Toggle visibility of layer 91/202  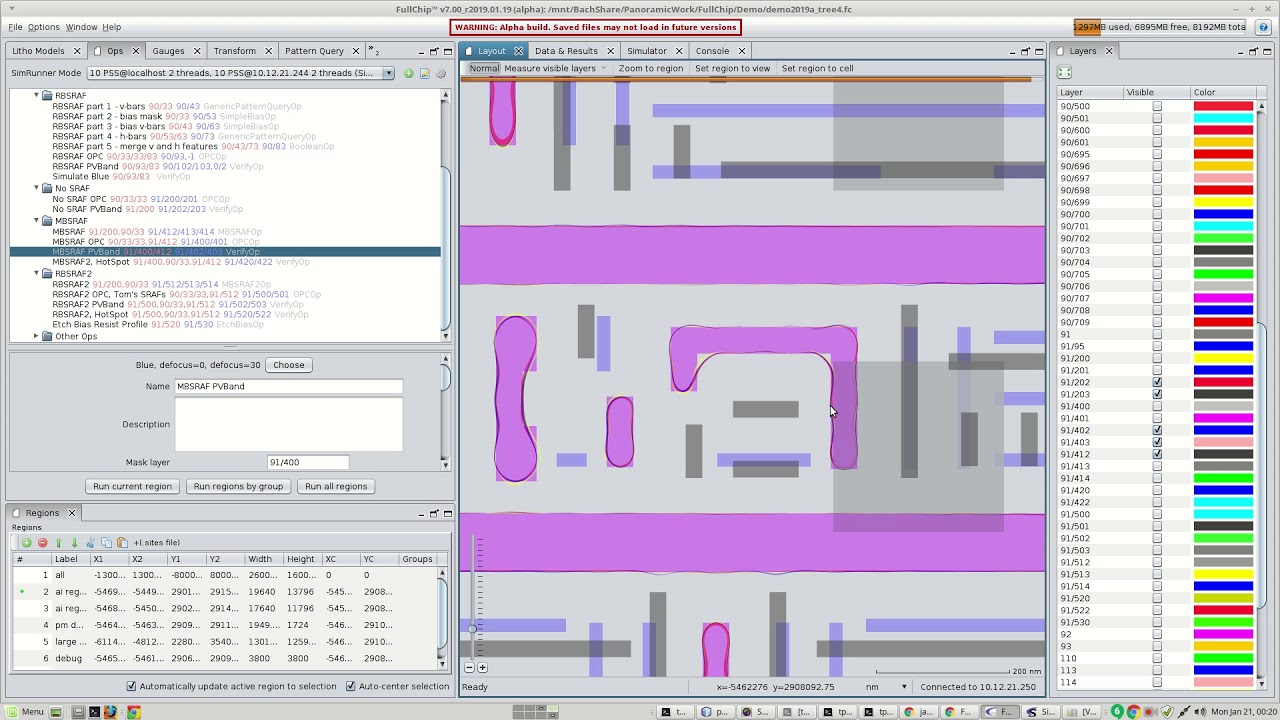tap(1157, 382)
